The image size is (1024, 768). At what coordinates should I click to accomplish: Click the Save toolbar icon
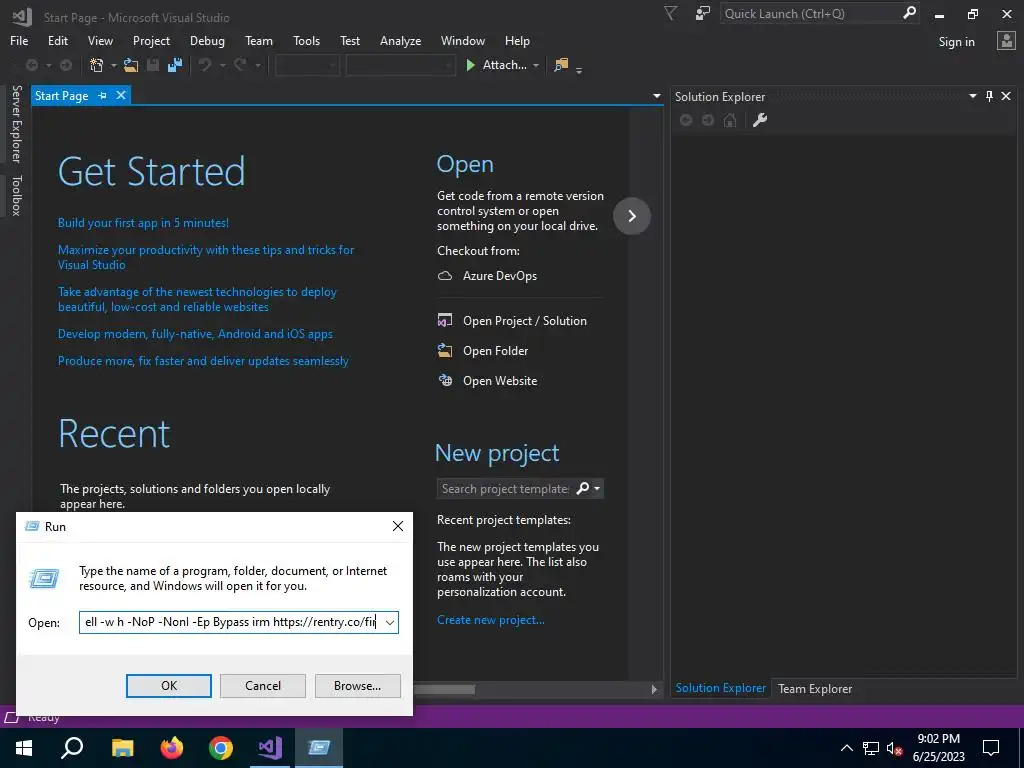tap(153, 65)
